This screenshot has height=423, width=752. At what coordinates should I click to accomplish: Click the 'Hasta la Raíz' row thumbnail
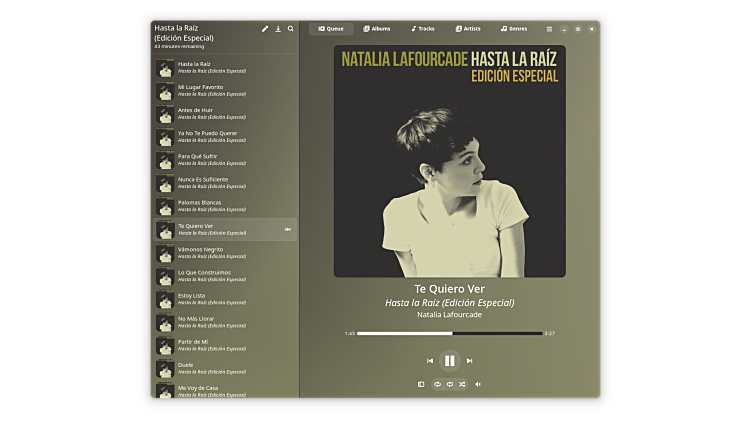(165, 68)
